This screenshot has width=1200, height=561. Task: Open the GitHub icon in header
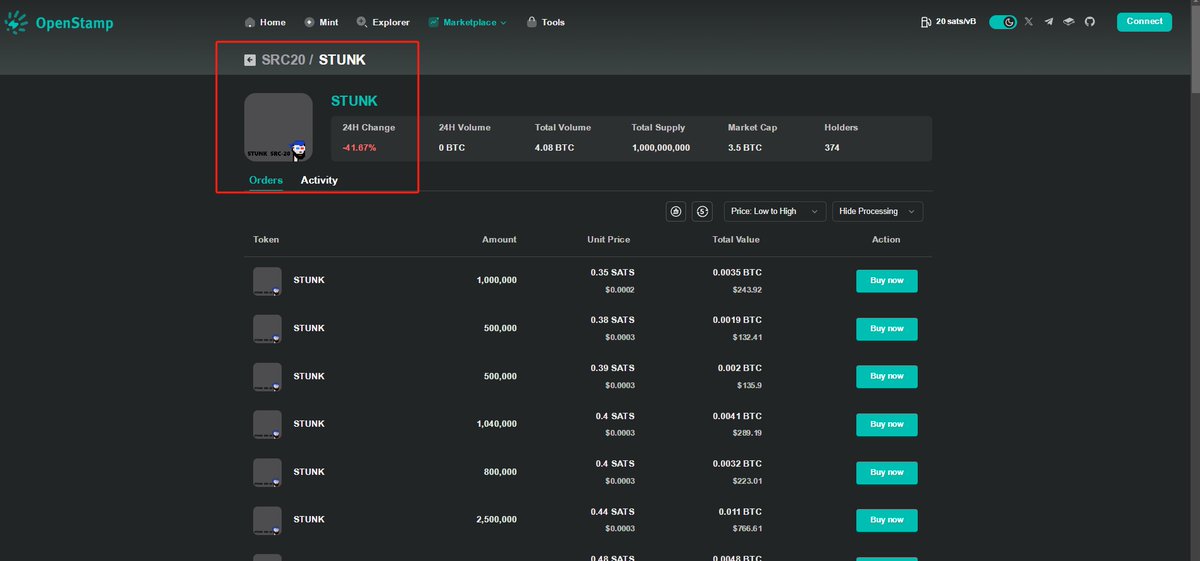click(x=1090, y=22)
